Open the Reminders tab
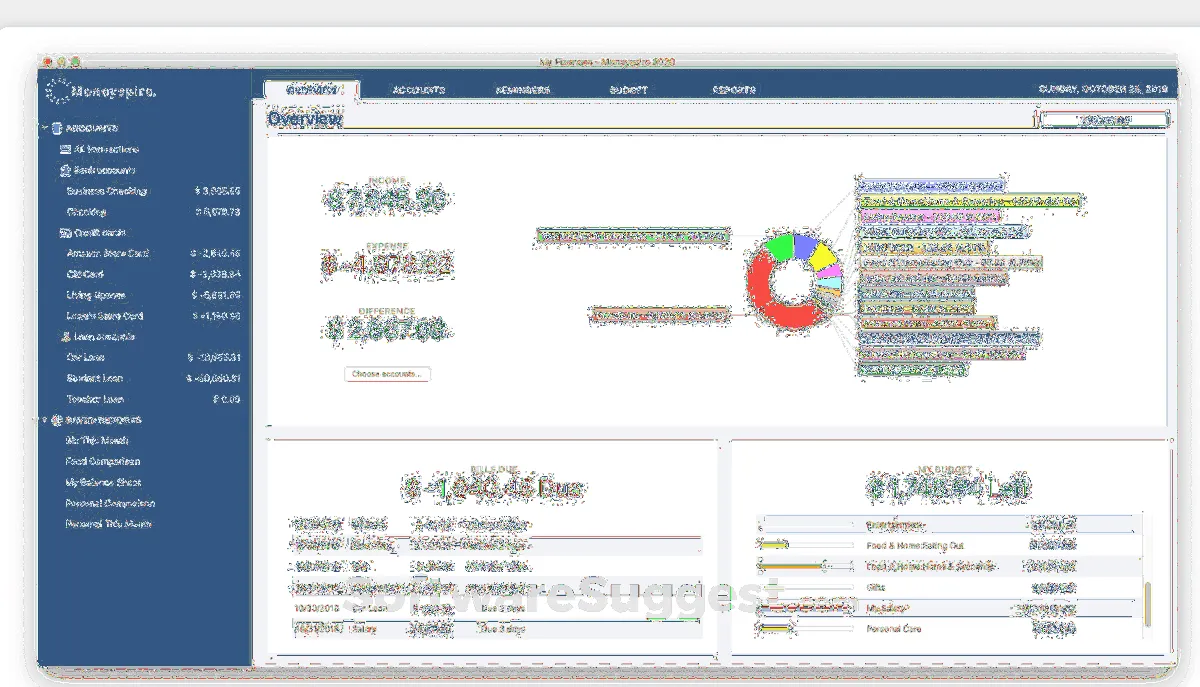This screenshot has width=1200, height=687. (x=523, y=89)
